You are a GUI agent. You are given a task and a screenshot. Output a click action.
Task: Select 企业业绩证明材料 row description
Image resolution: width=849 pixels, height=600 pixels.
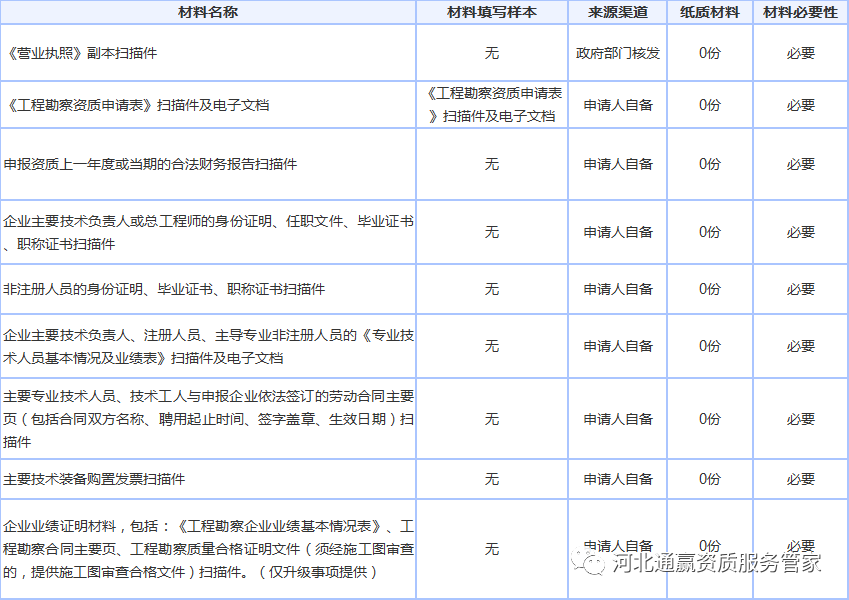208,549
